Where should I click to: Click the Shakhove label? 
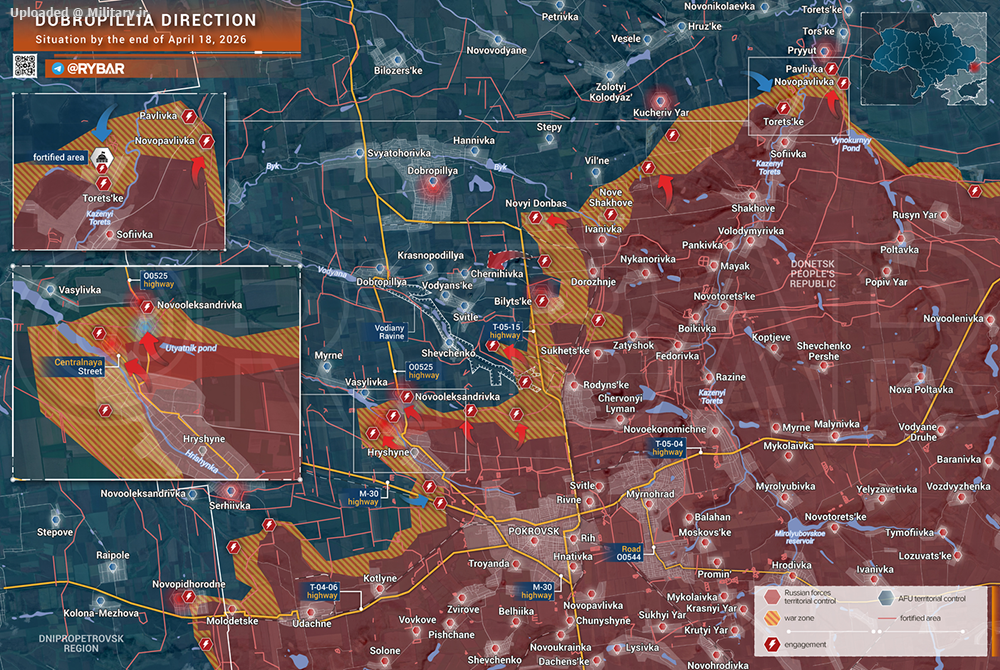tap(753, 208)
